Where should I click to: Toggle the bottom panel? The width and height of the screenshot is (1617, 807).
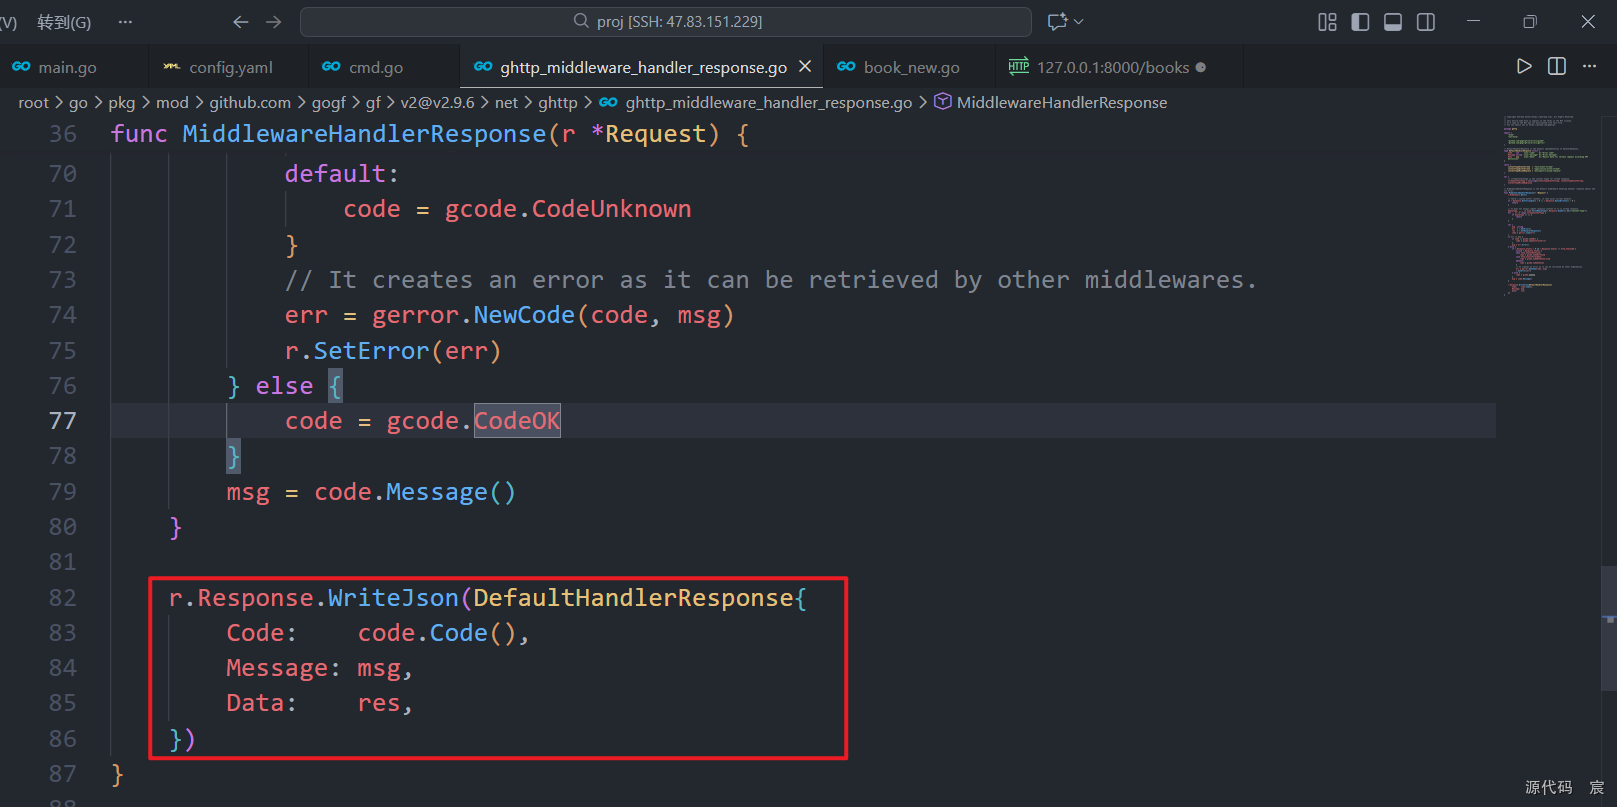tap(1393, 22)
